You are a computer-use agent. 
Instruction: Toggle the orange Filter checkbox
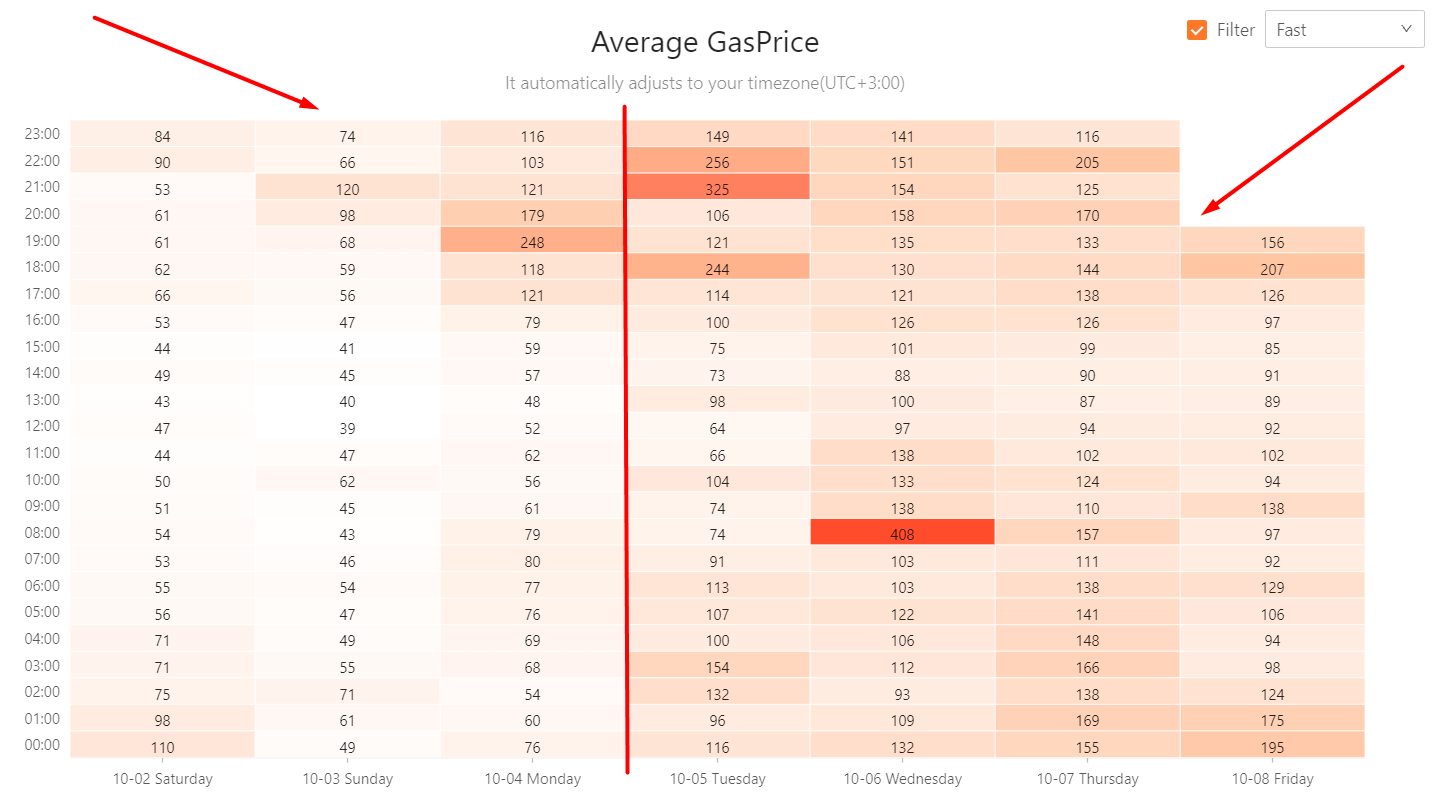pyautogui.click(x=1197, y=30)
